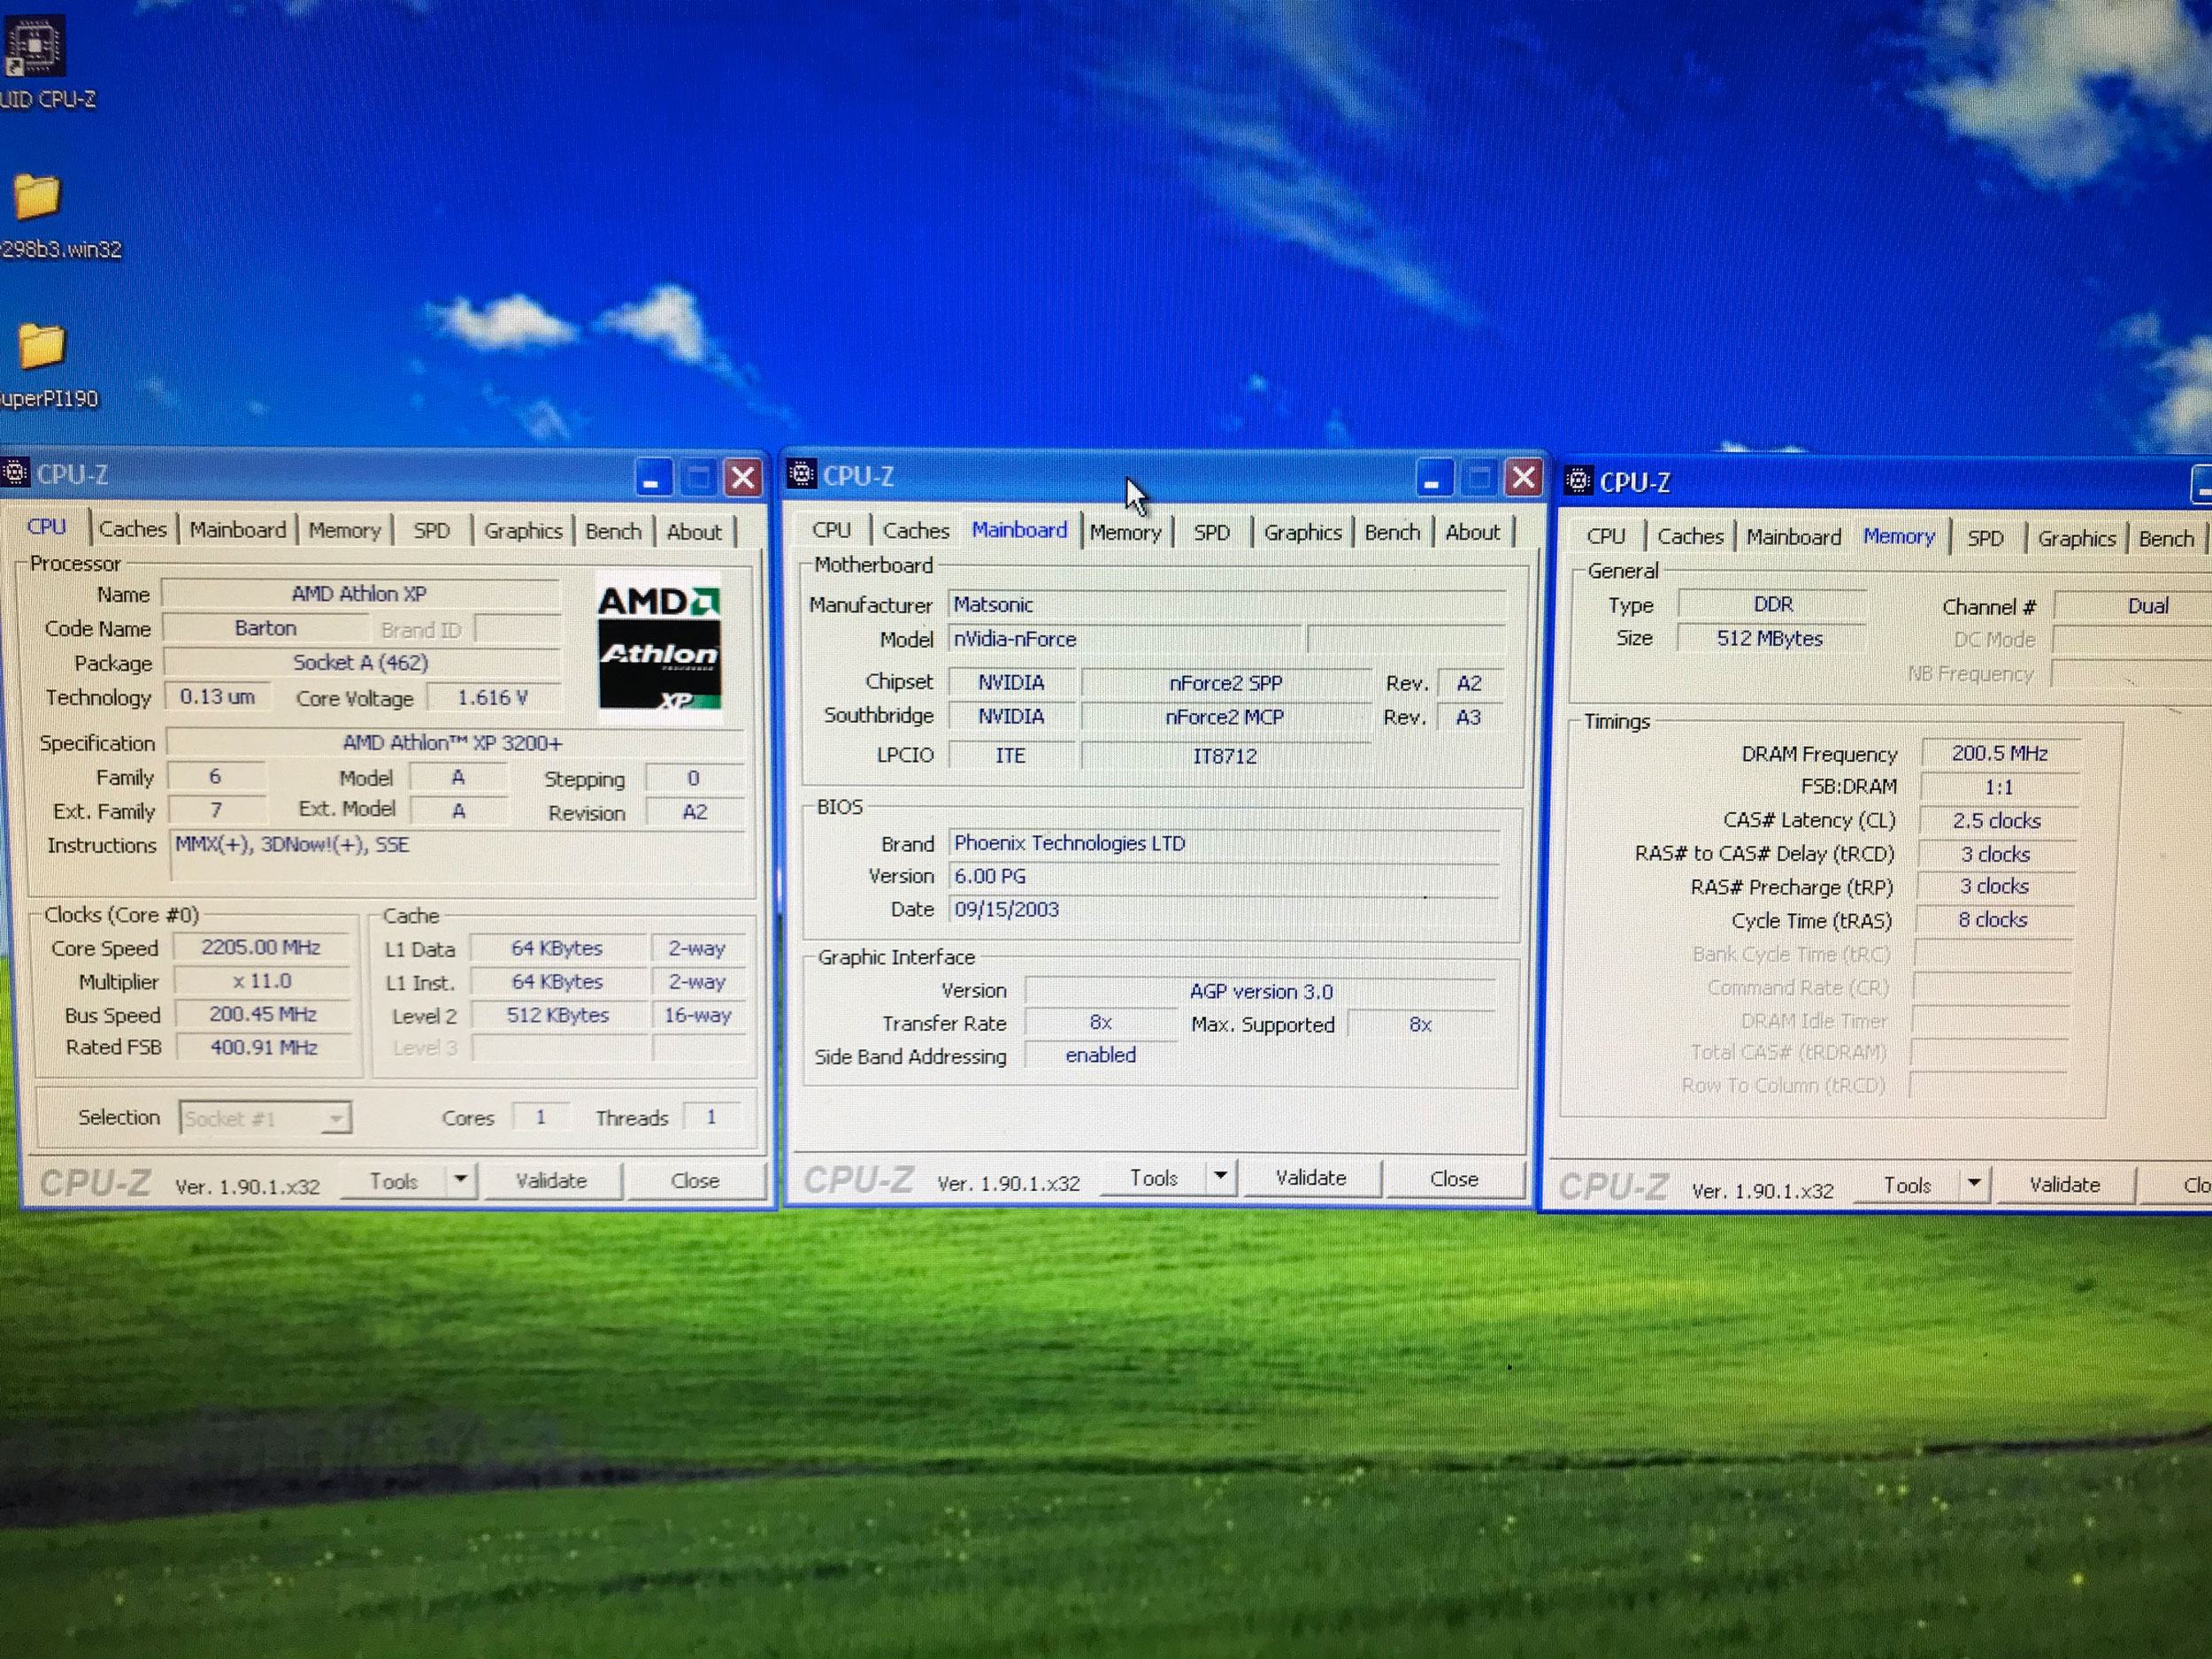Click Tools button in middle window
This screenshot has height=1659, width=2212.
pyautogui.click(x=1153, y=1178)
